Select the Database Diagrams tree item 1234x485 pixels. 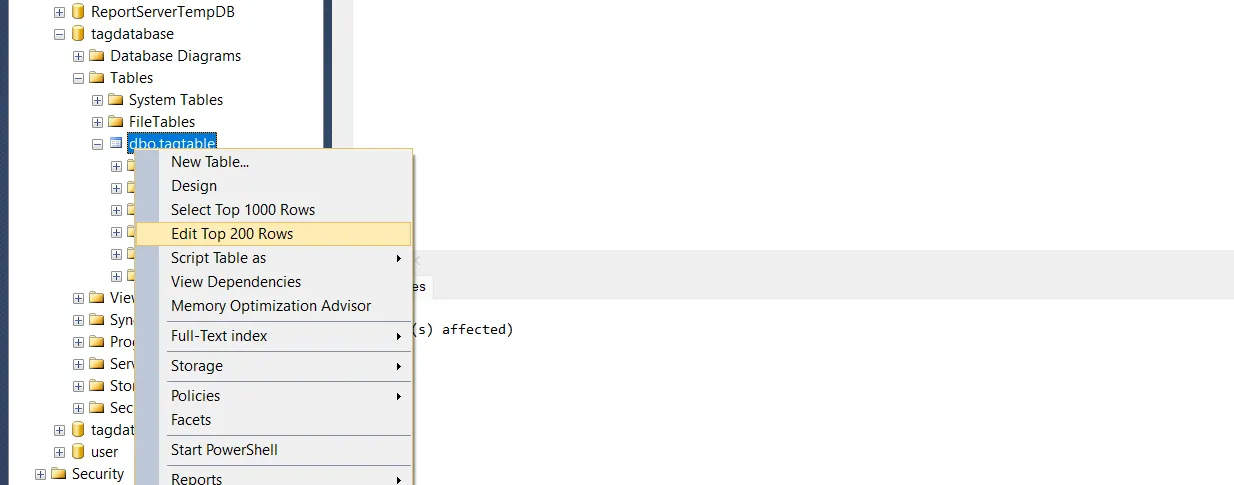click(175, 56)
